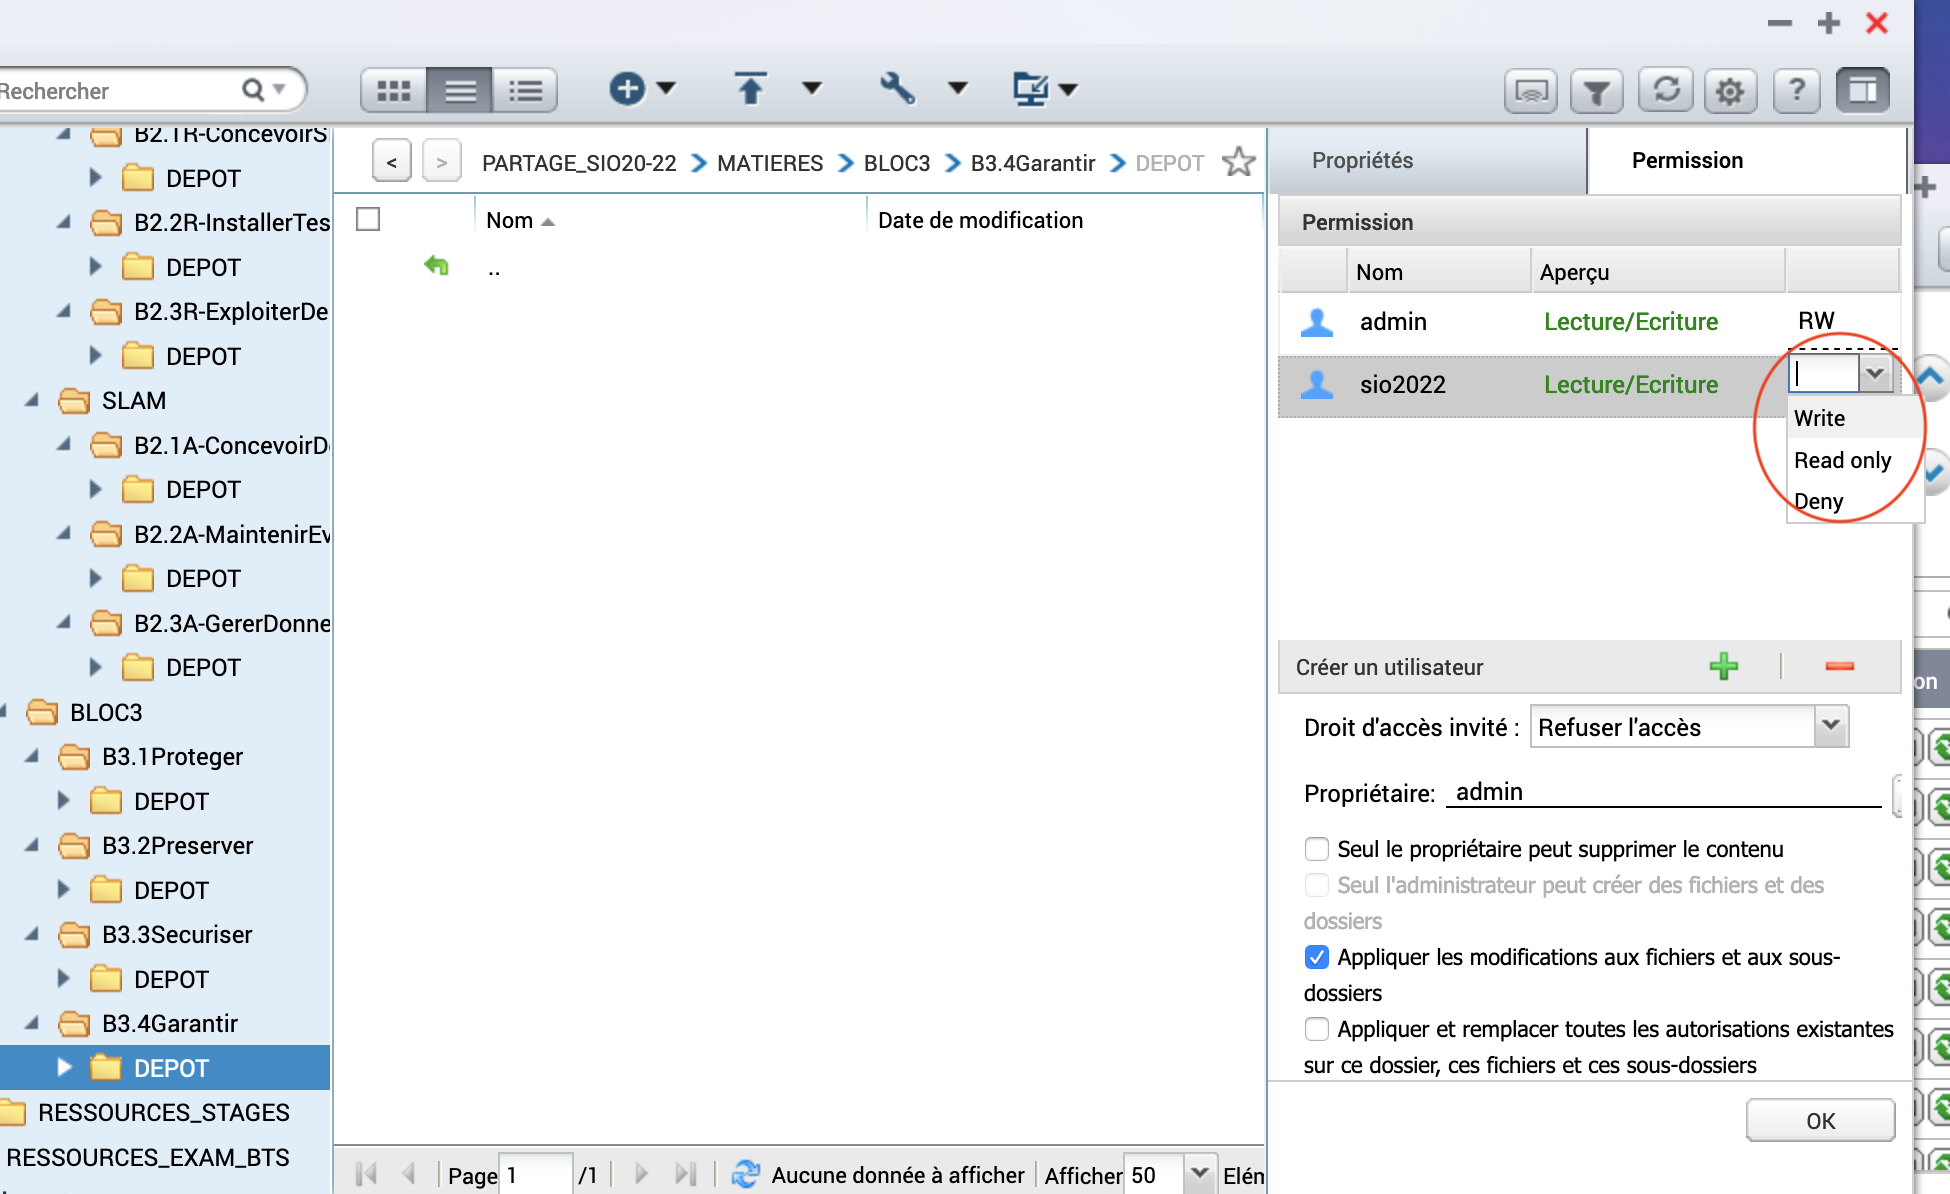
Task: Open the help question mark icon
Action: (1796, 91)
